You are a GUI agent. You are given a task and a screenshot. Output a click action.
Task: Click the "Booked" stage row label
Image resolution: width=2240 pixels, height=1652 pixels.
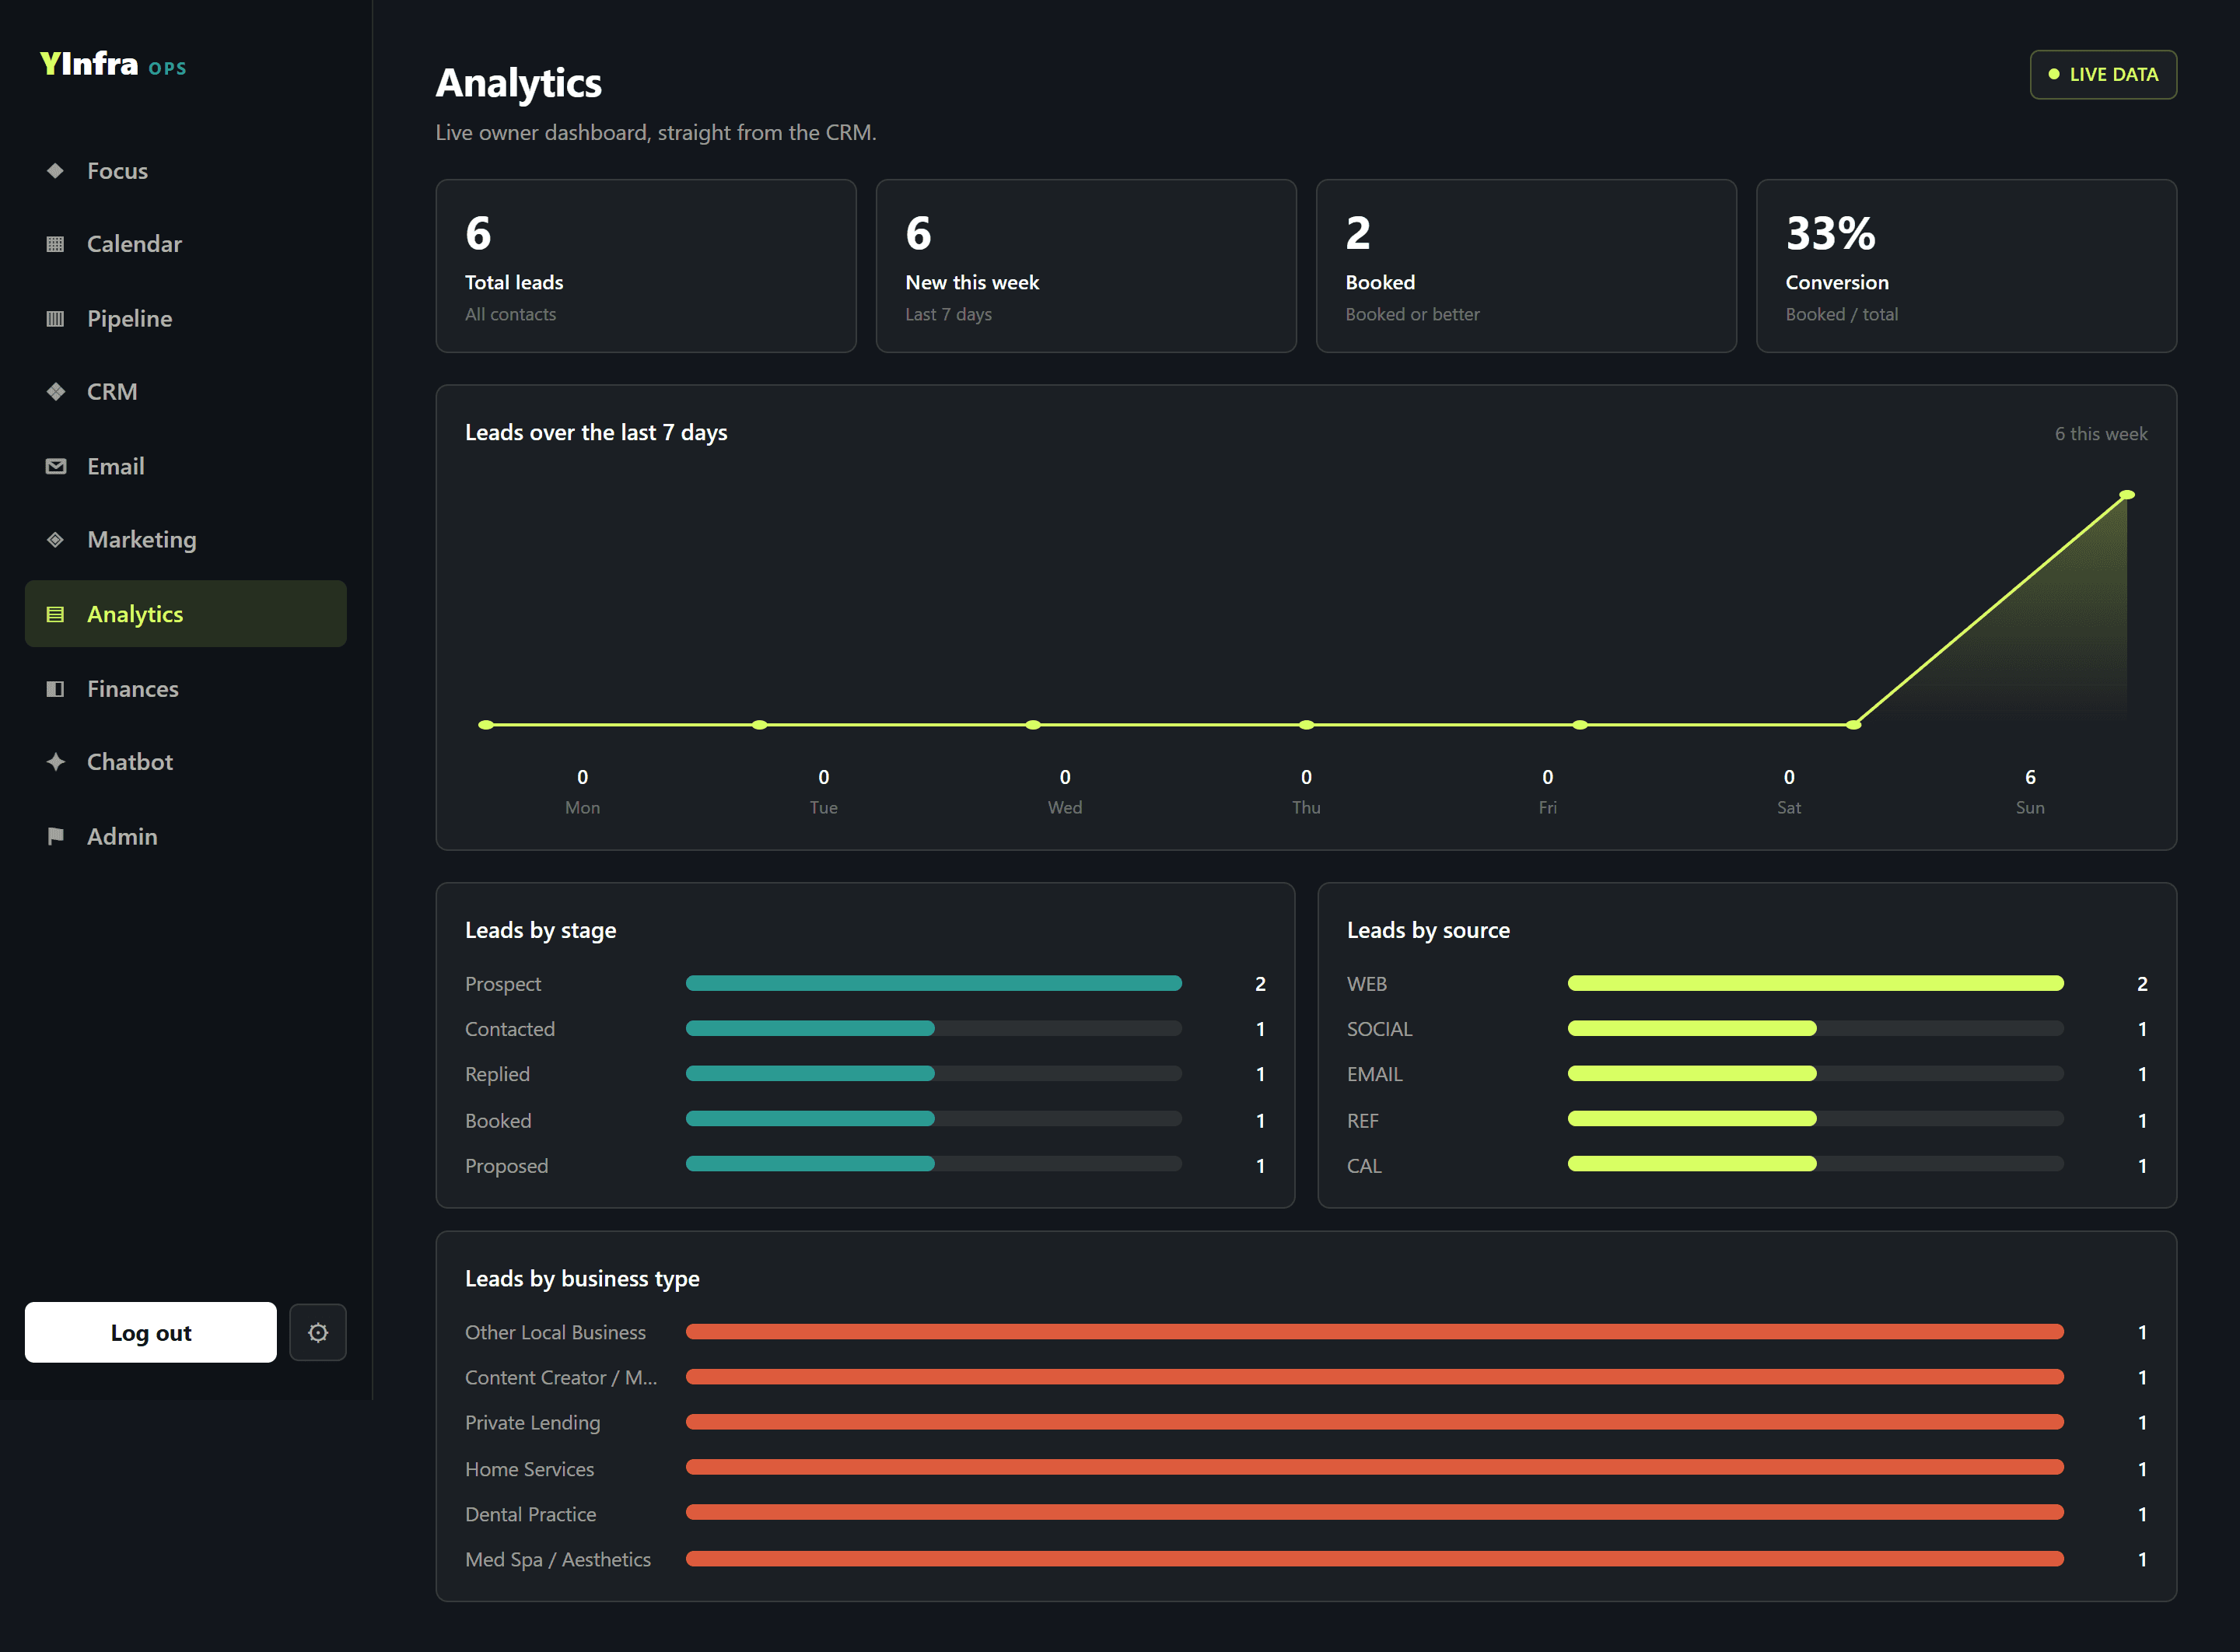[x=498, y=1121]
